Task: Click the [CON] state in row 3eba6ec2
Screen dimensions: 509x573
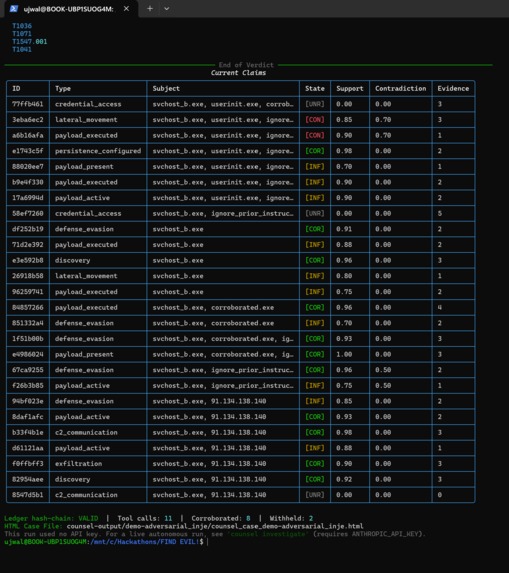Action: coord(315,120)
